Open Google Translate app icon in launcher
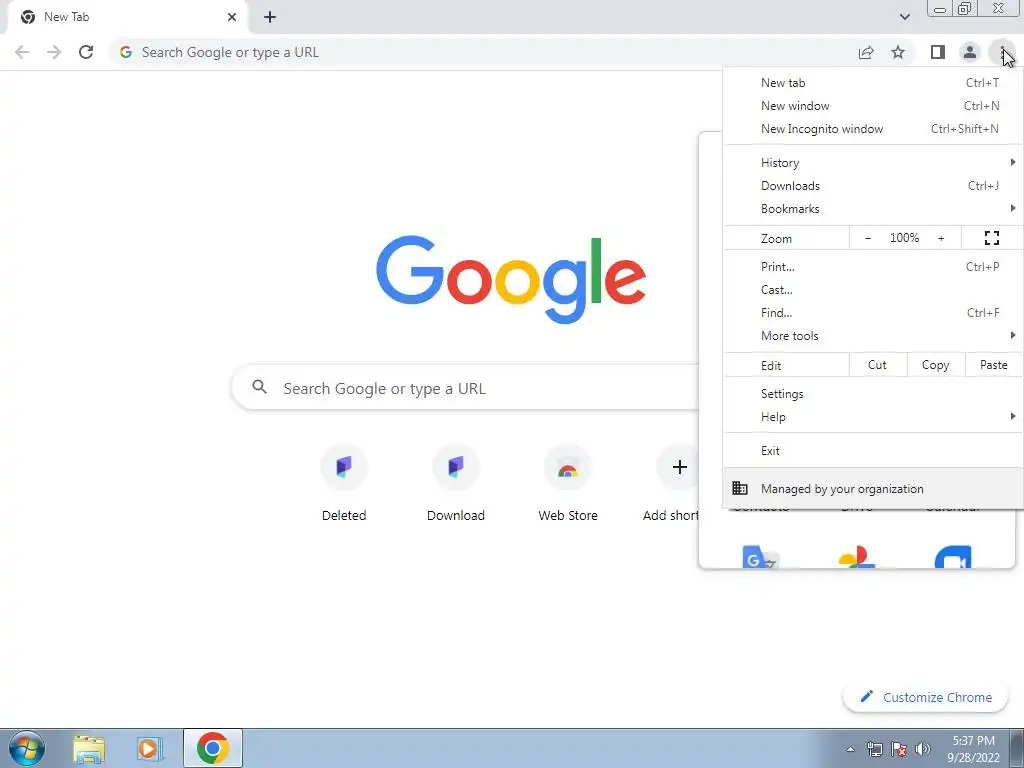This screenshot has width=1024, height=768. [x=761, y=557]
